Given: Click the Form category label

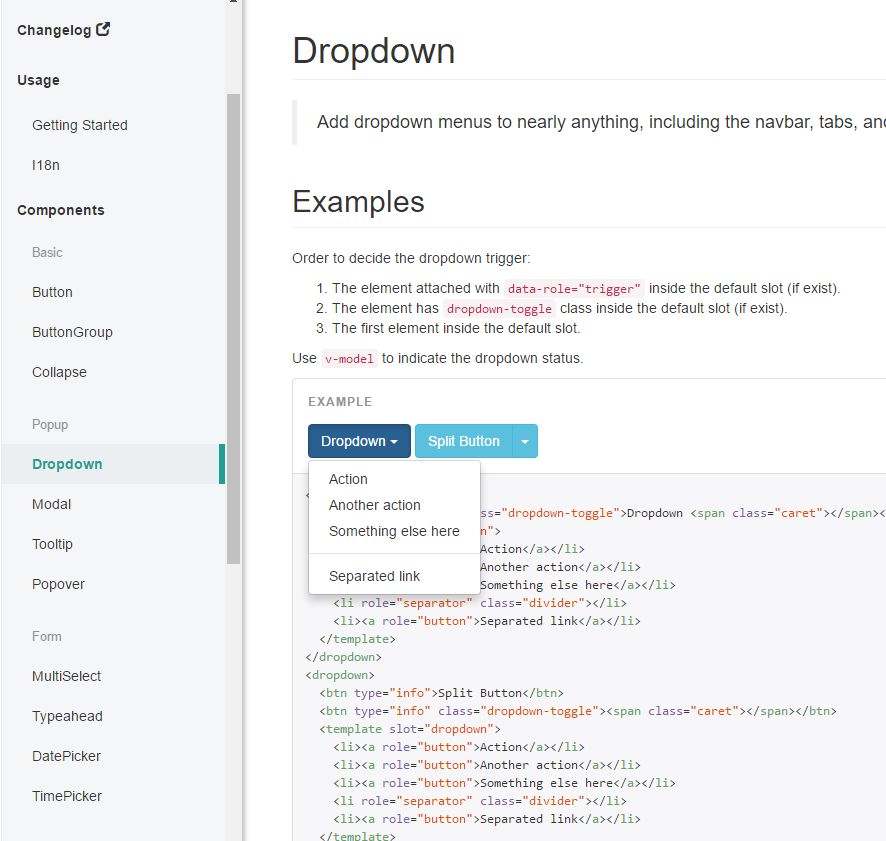Looking at the screenshot, I should point(47,636).
